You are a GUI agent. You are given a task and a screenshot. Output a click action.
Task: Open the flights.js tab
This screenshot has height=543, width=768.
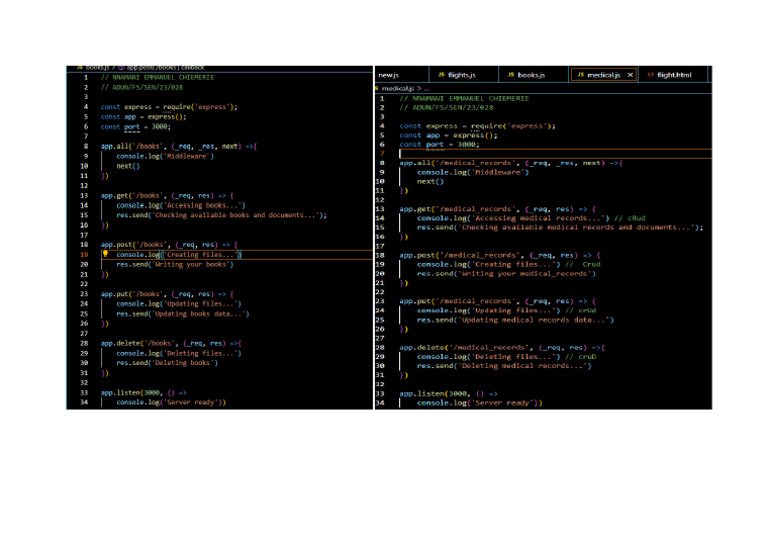pos(461,75)
